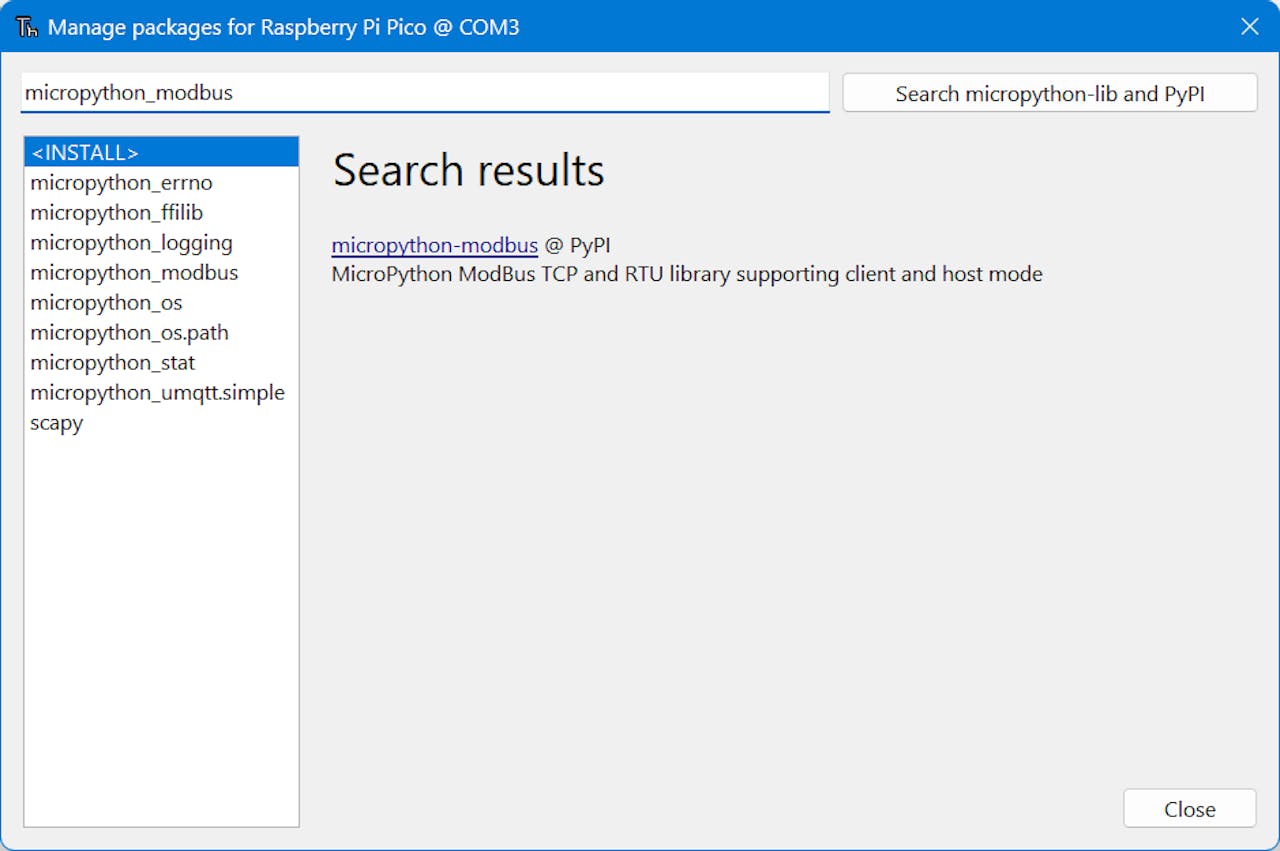Click the Close button at bottom right
This screenshot has height=851, width=1280.
pyautogui.click(x=1189, y=809)
